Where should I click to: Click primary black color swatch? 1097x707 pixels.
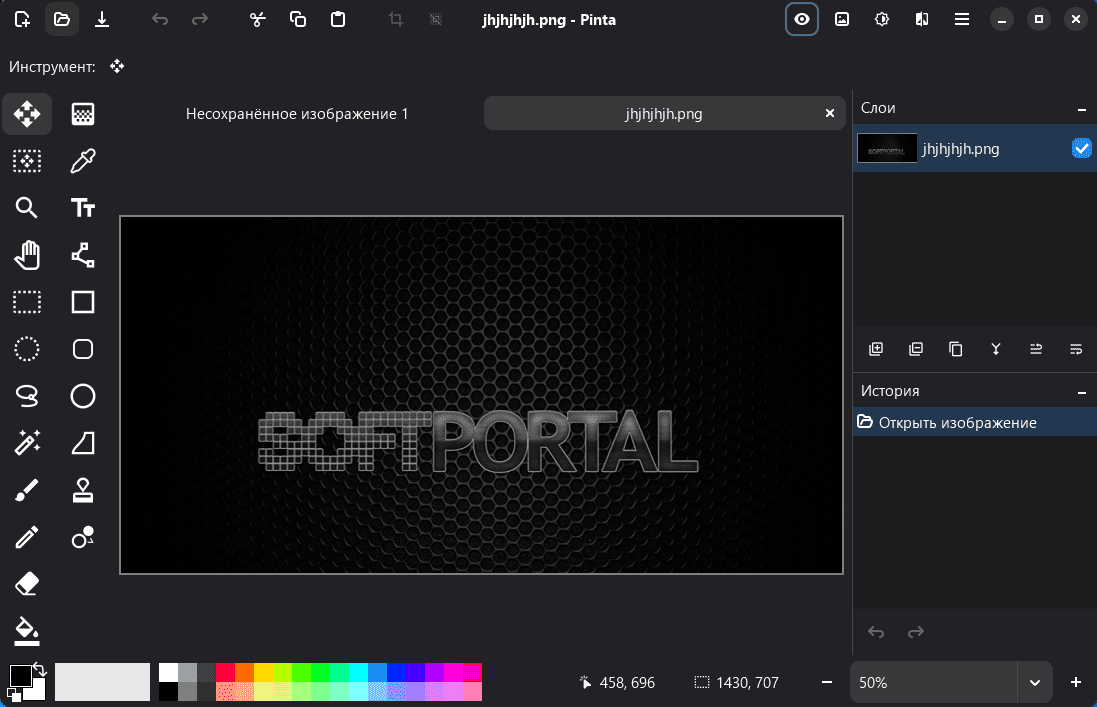tap(20, 676)
